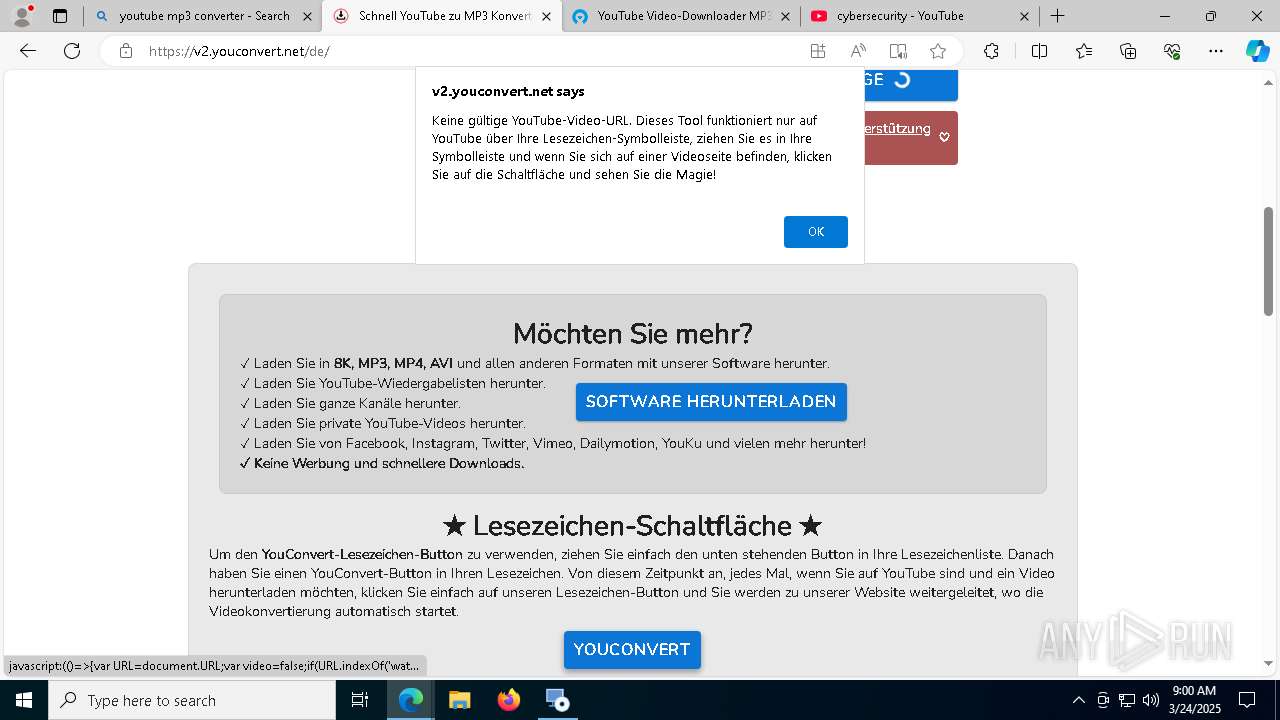Open network status tray icon

coord(1127,700)
